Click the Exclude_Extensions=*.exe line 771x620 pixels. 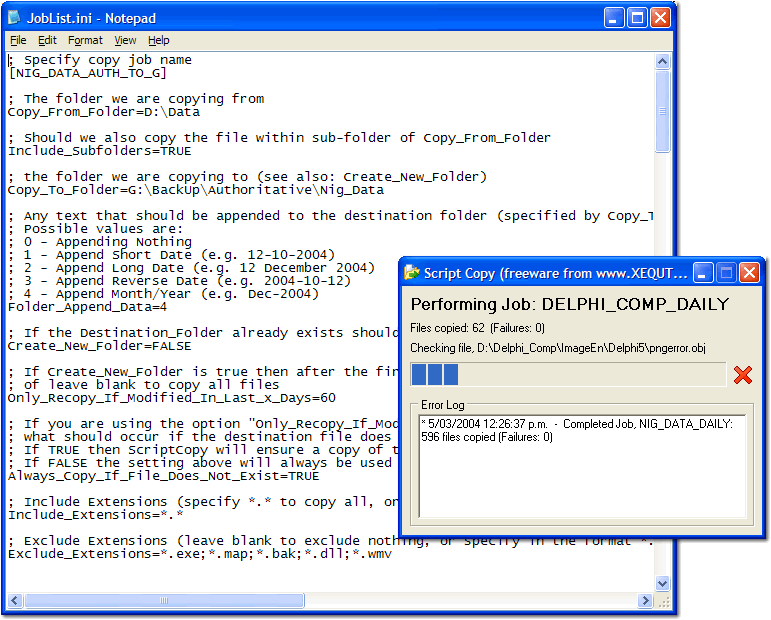(200, 554)
